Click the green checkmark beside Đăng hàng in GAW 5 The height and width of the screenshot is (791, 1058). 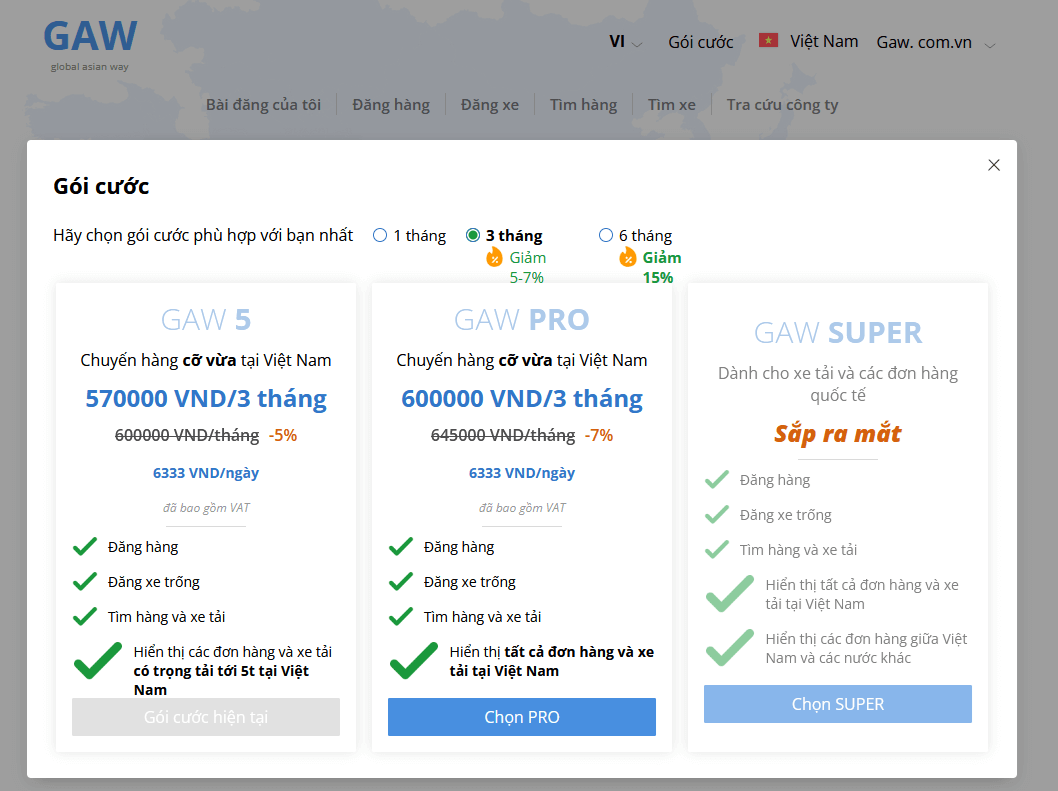click(x=85, y=547)
